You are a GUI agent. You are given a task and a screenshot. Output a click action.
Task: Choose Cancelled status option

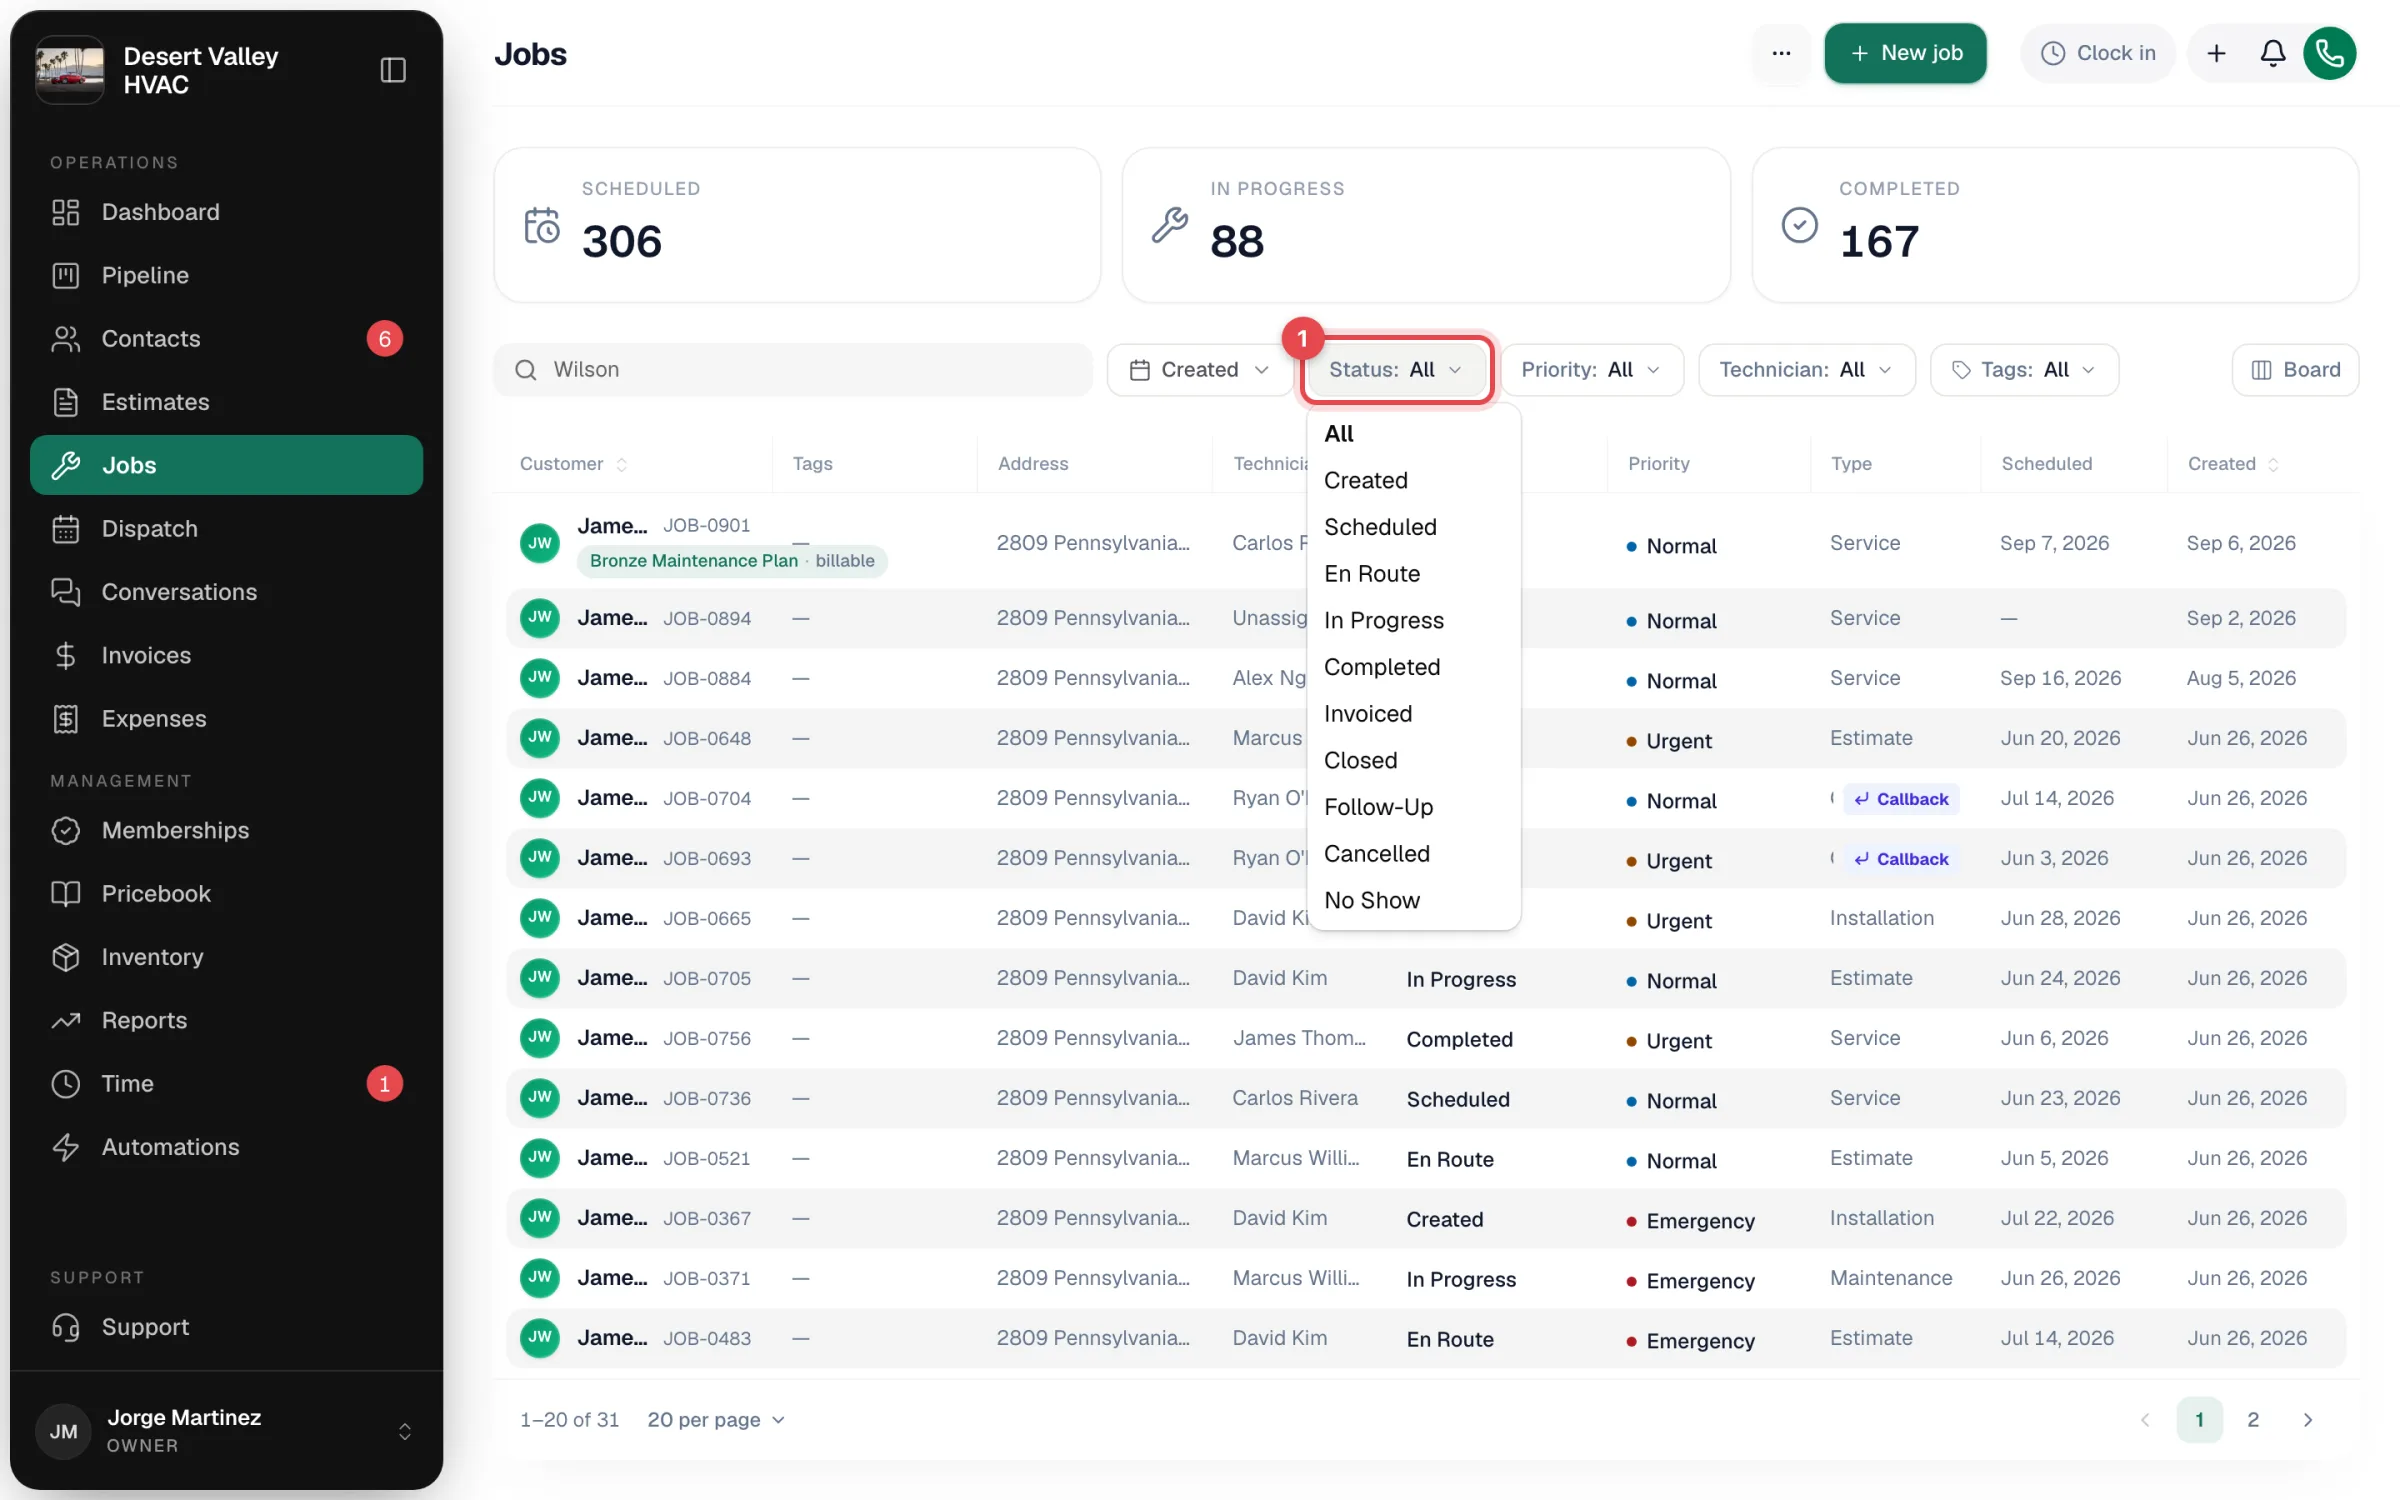coord(1413,854)
